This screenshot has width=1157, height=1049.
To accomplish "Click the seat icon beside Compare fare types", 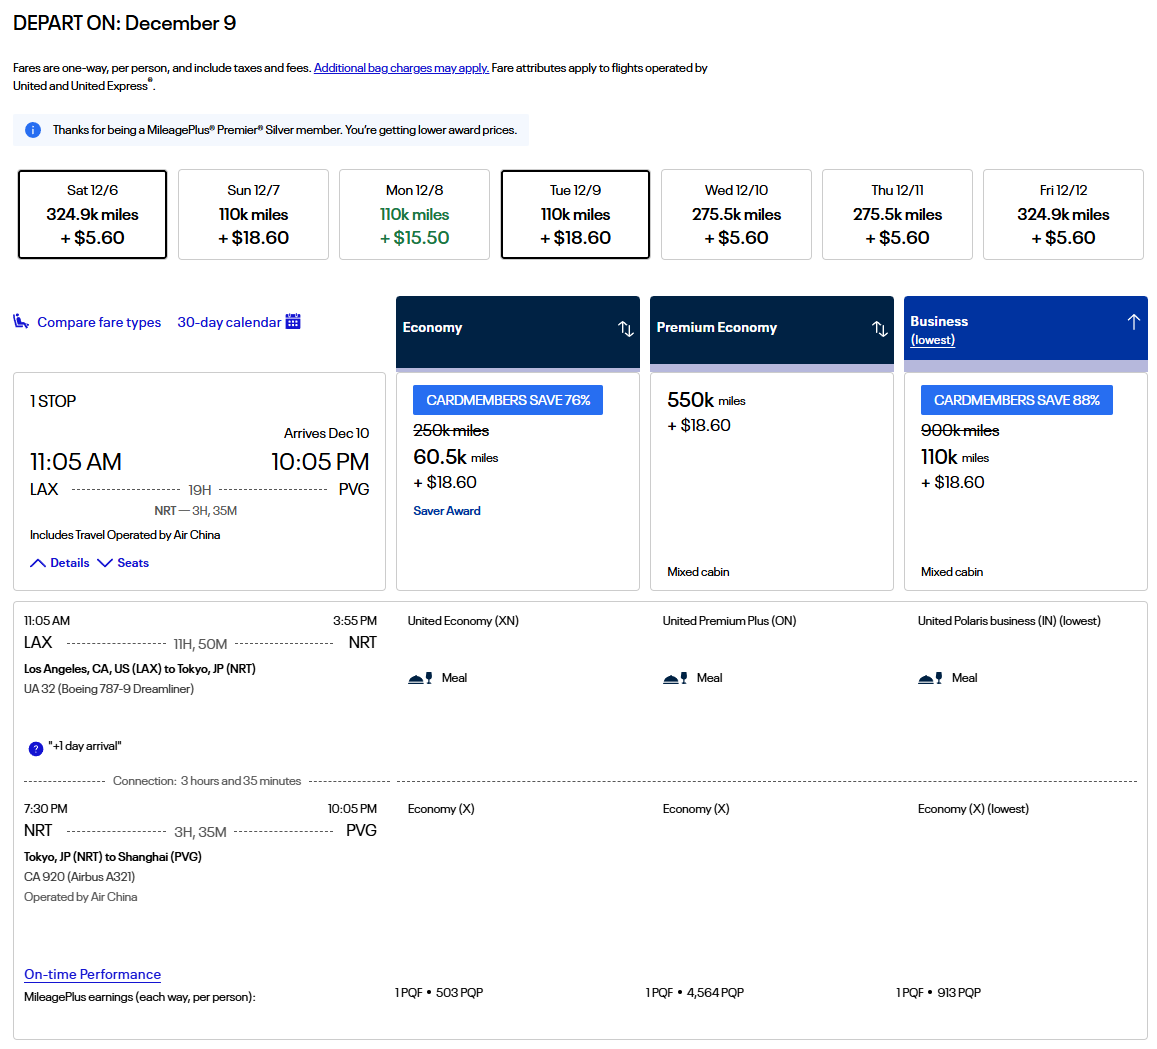I will coord(21,322).
